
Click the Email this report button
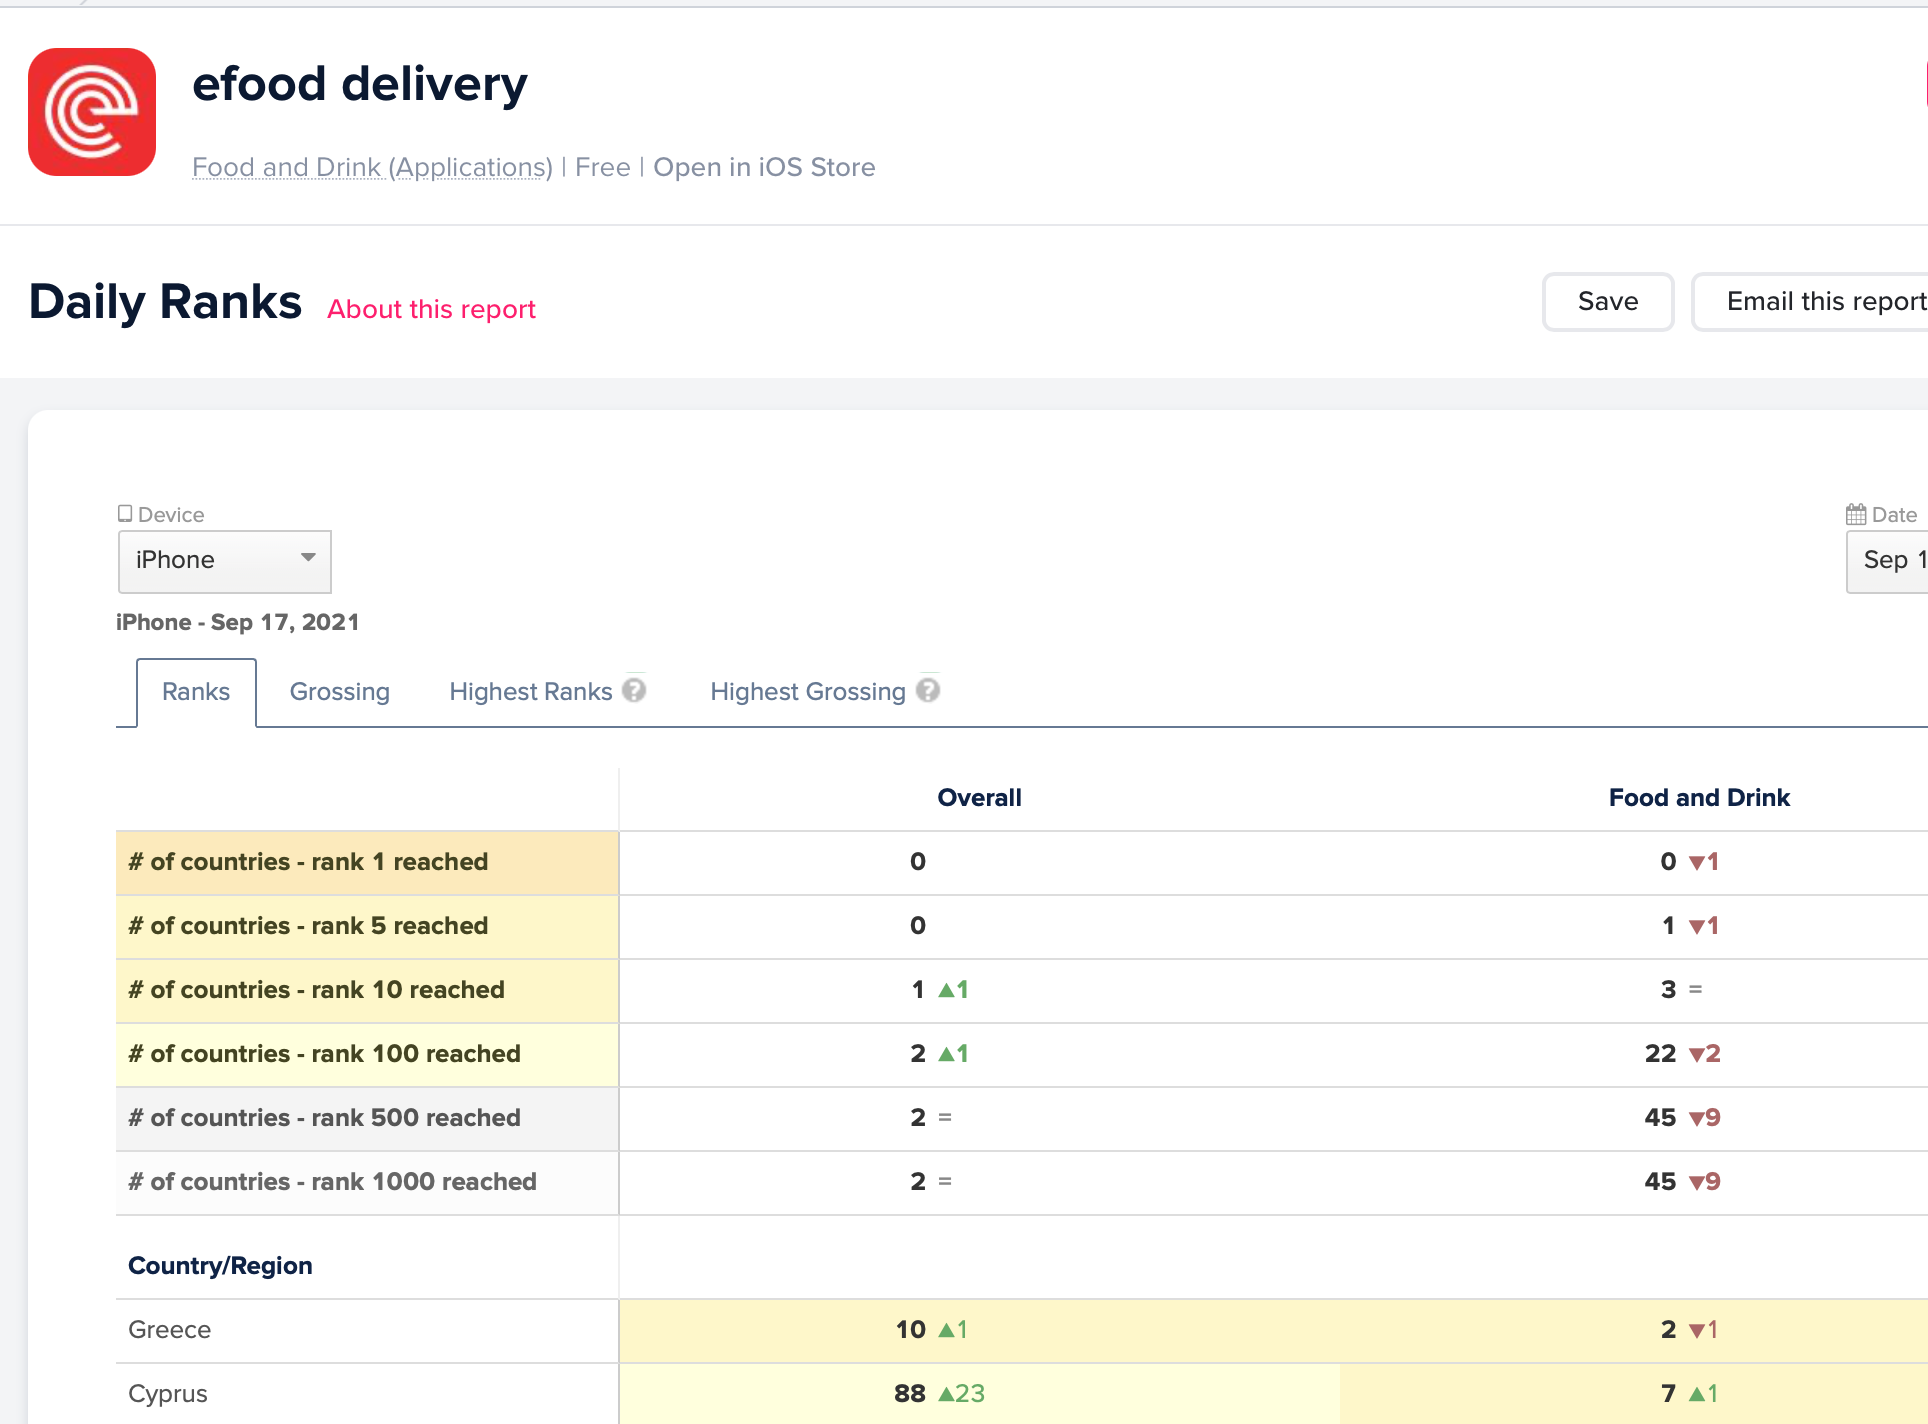[1810, 301]
